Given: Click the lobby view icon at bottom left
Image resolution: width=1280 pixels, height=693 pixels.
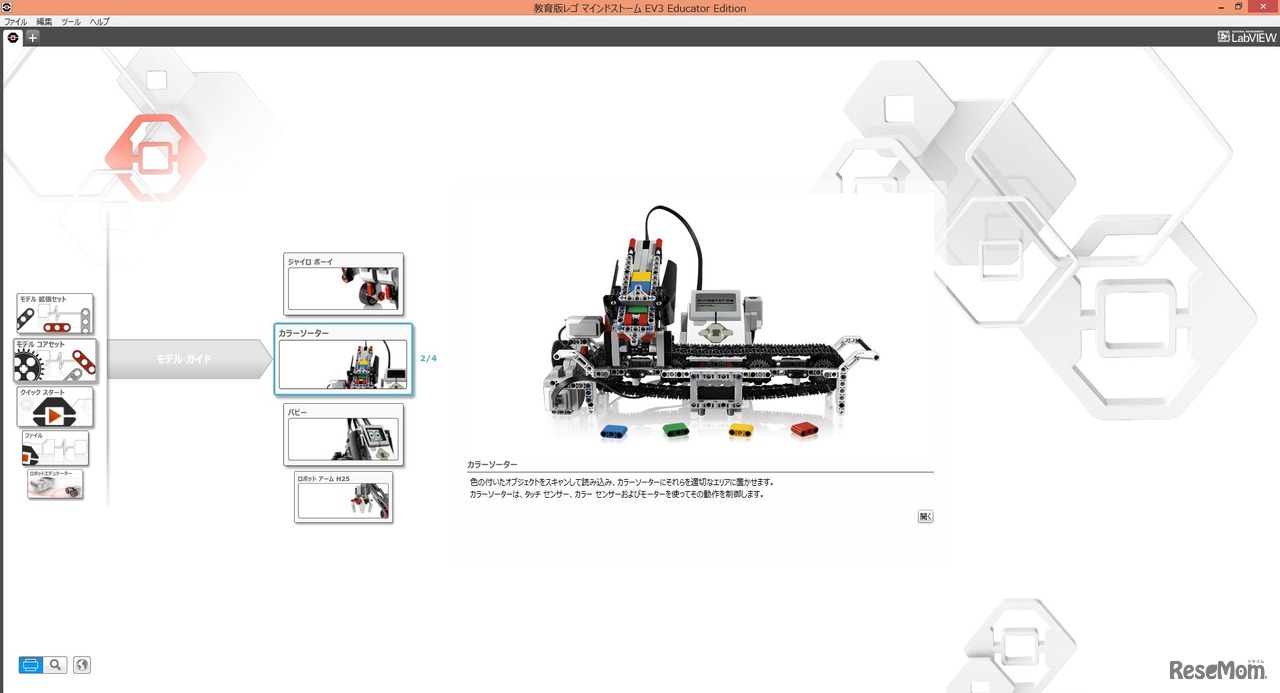Looking at the screenshot, I should (x=31, y=665).
